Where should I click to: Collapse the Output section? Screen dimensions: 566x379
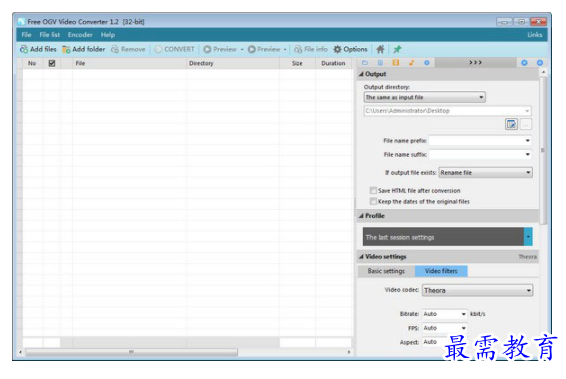pos(361,74)
